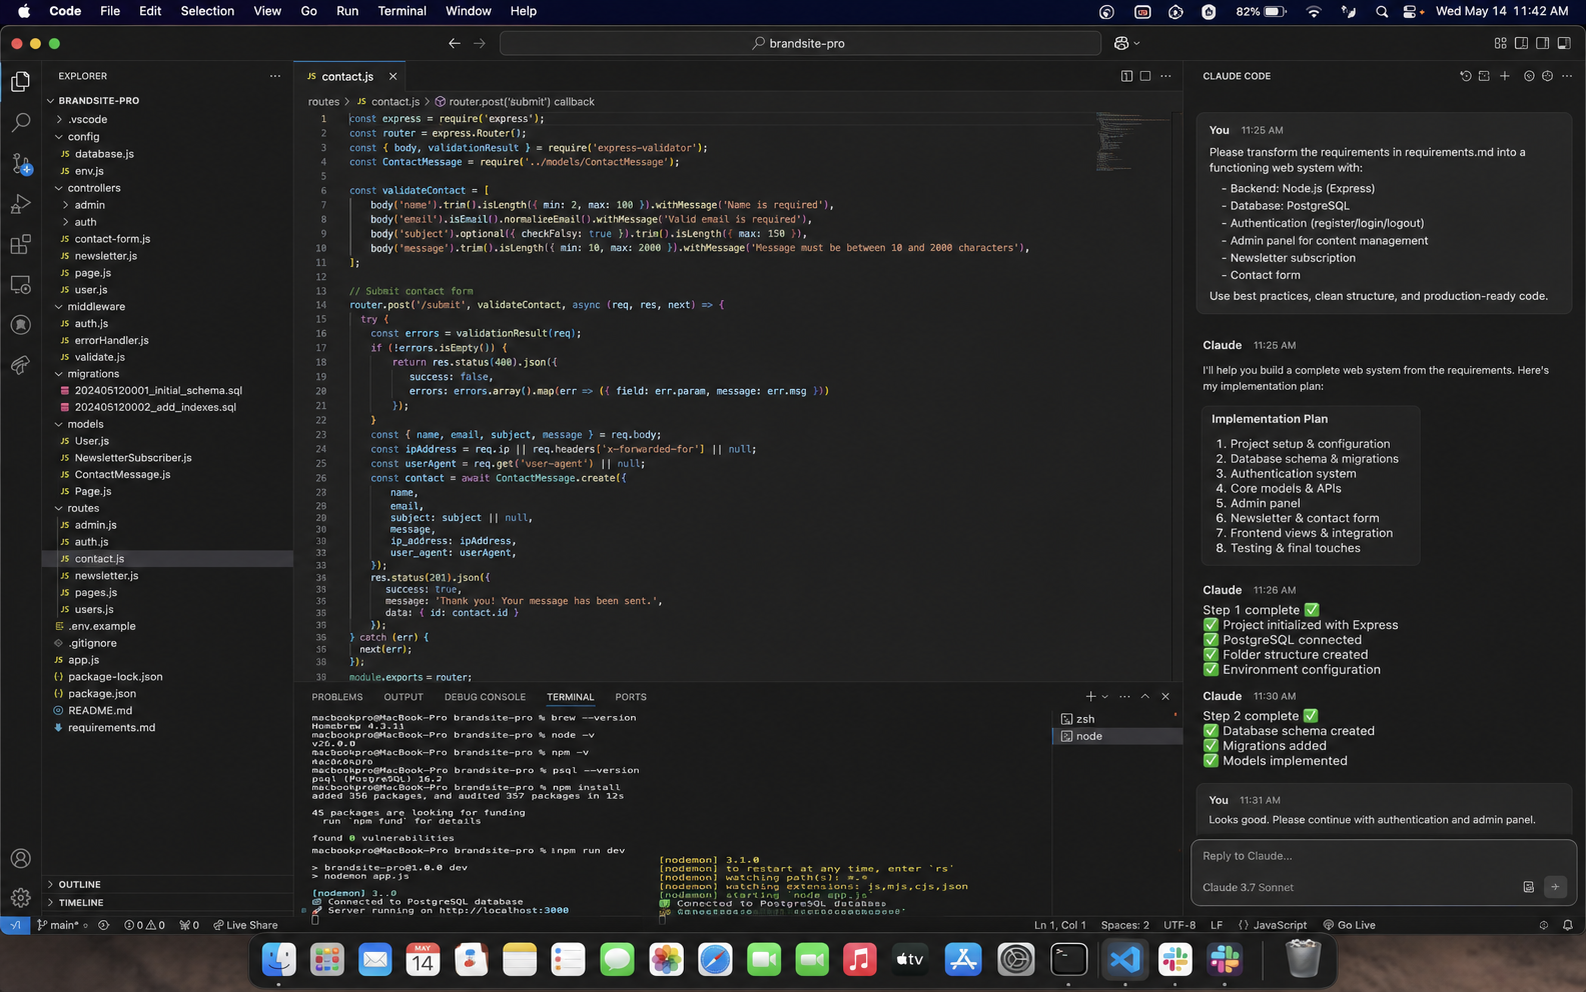Select the zsh terminal session

[x=1117, y=719]
